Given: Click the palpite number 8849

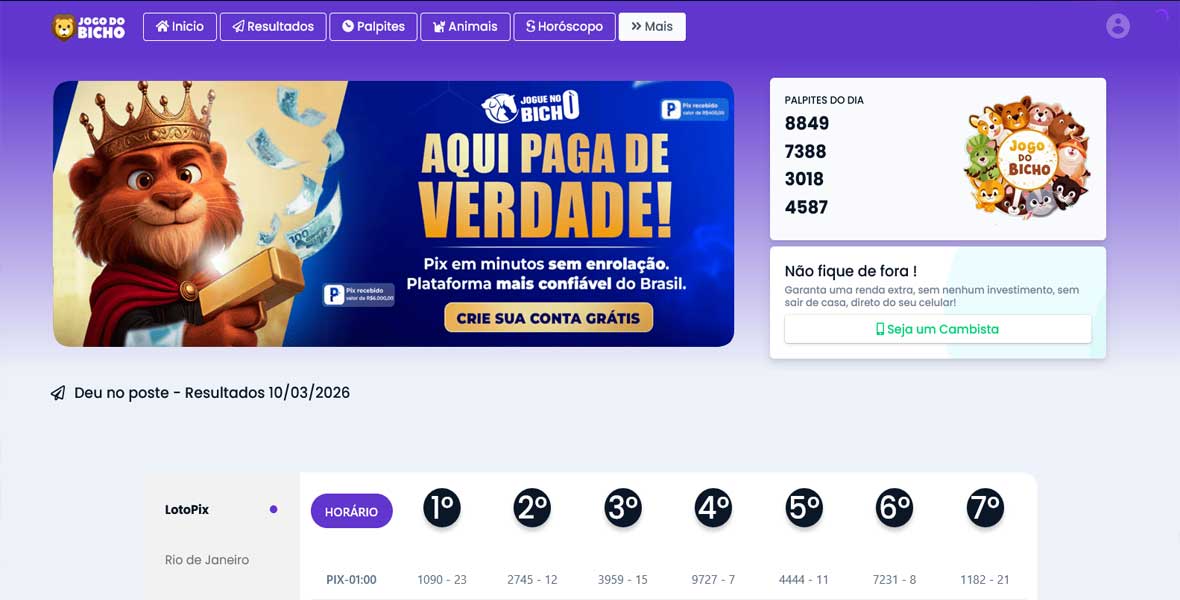Looking at the screenshot, I should 807,123.
